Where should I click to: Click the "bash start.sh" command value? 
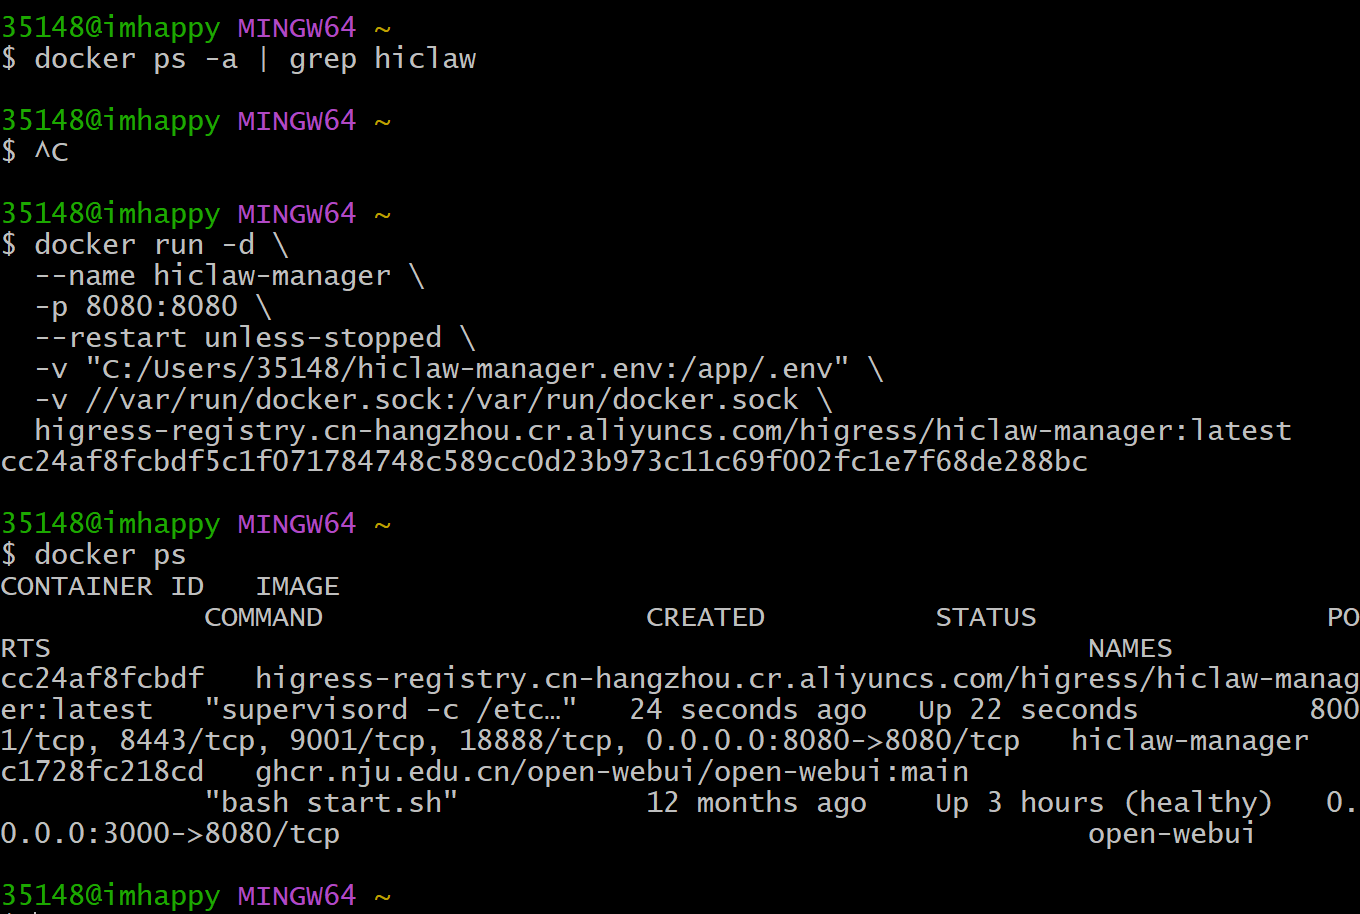point(331,803)
